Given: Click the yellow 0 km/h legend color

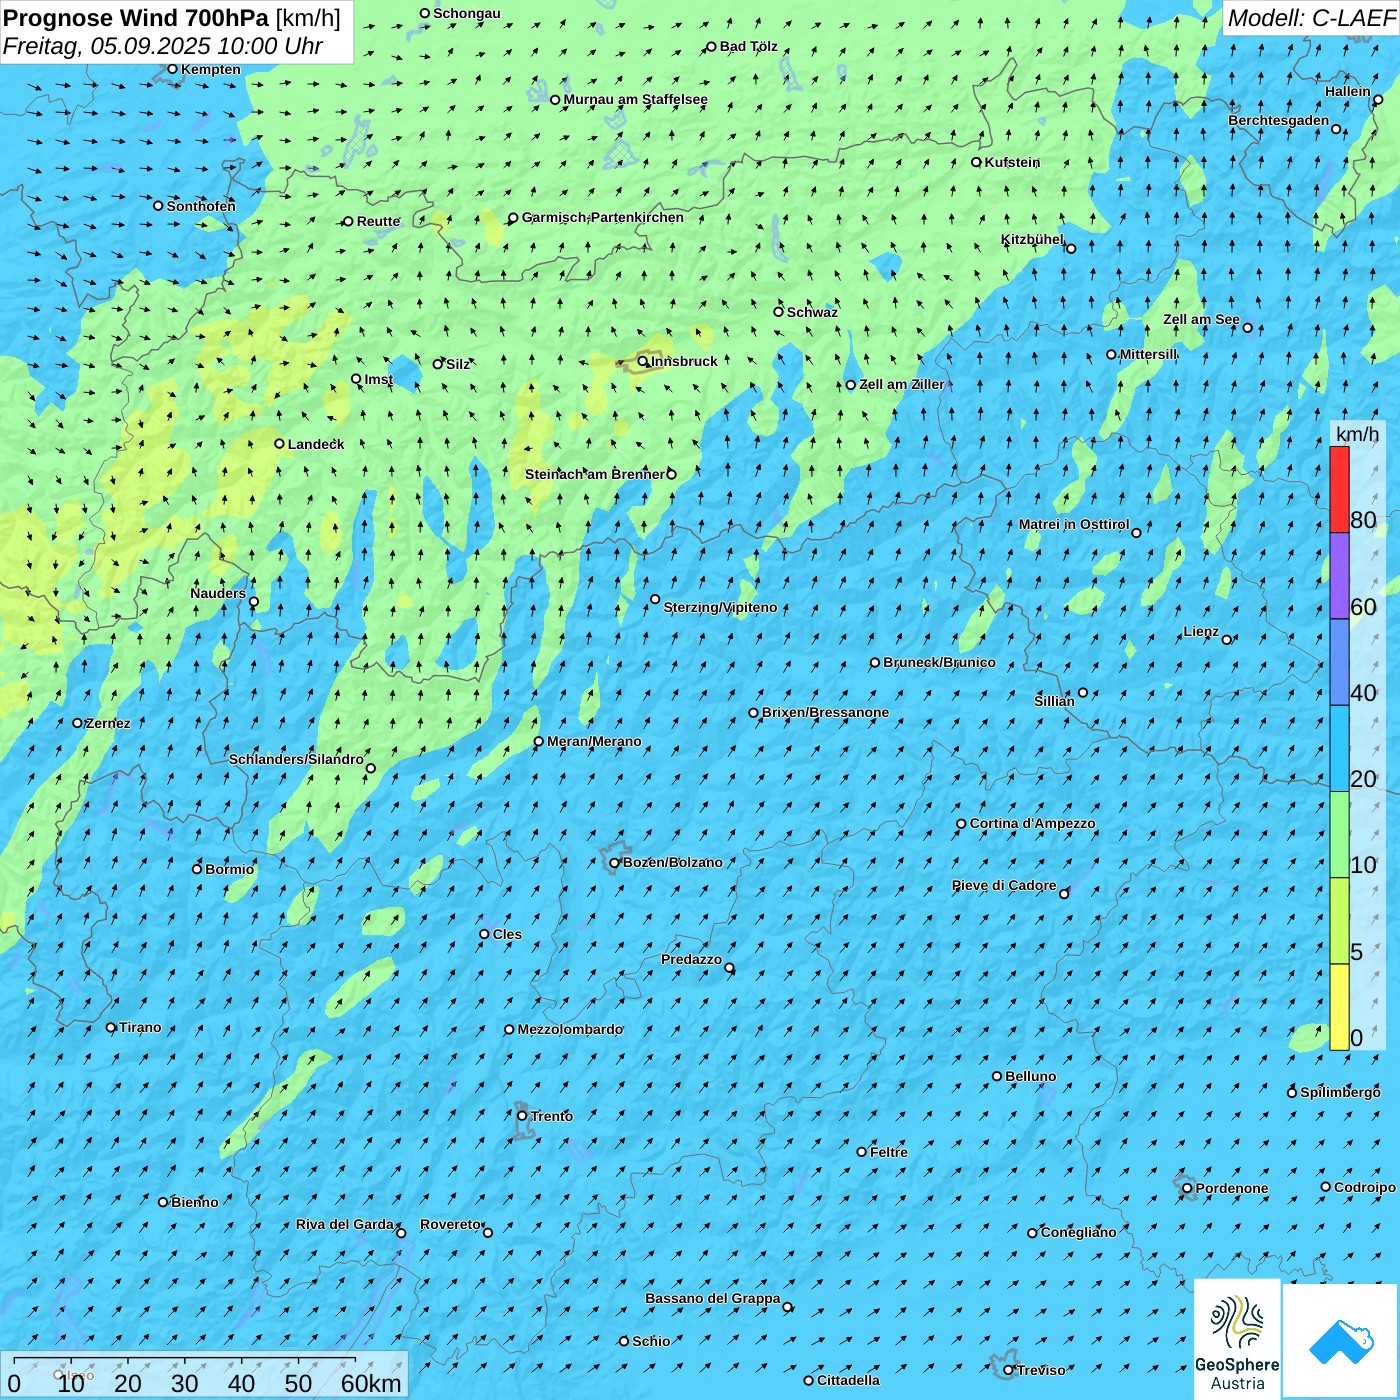Looking at the screenshot, I should [1340, 1007].
